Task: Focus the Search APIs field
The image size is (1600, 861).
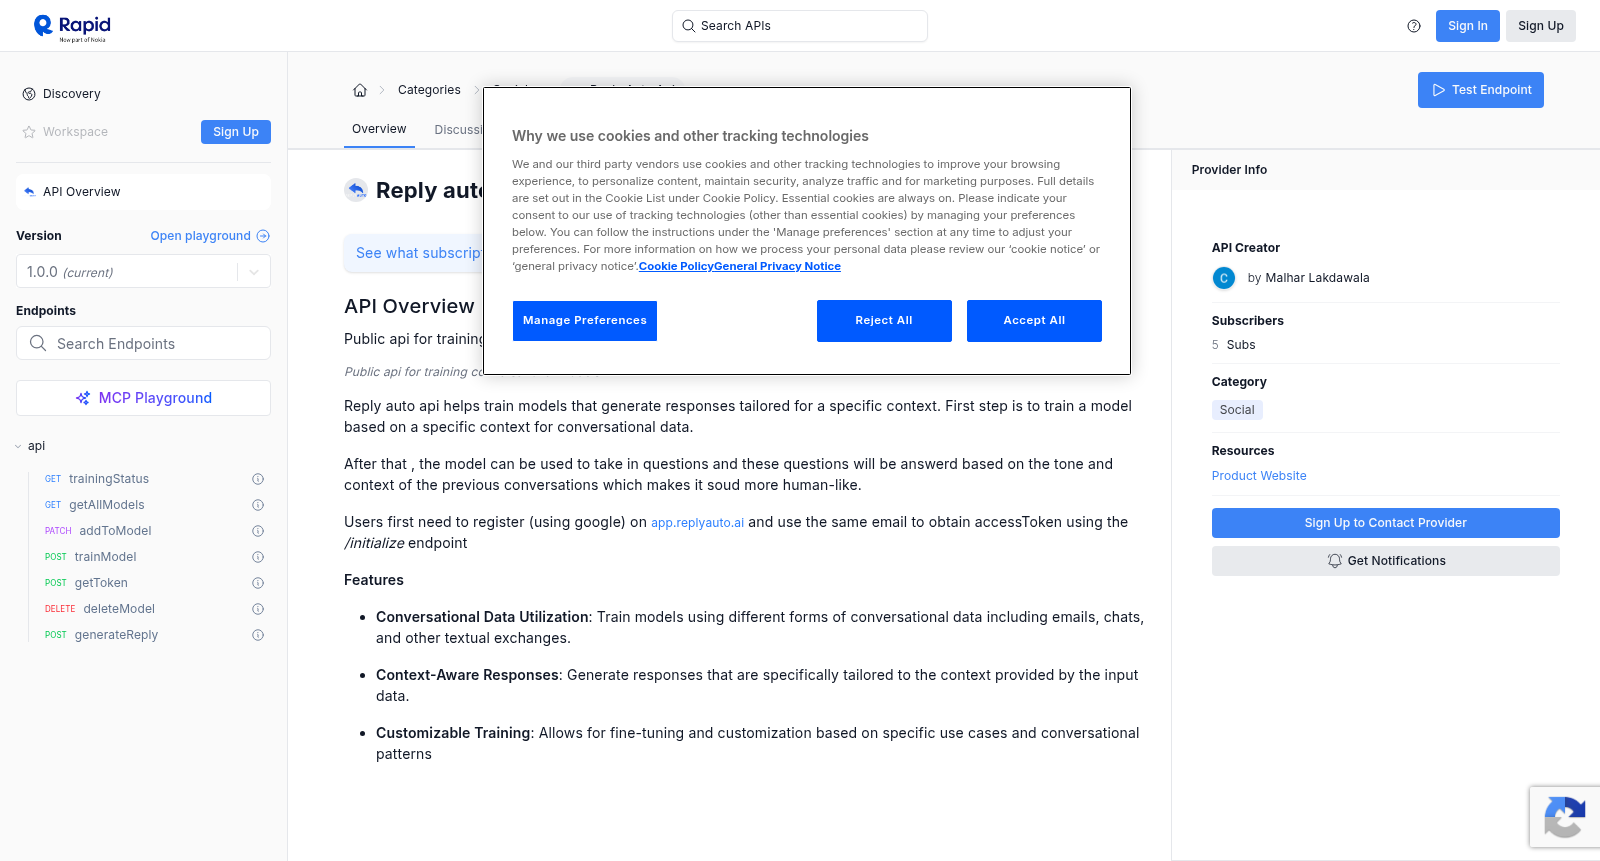Action: tap(800, 26)
